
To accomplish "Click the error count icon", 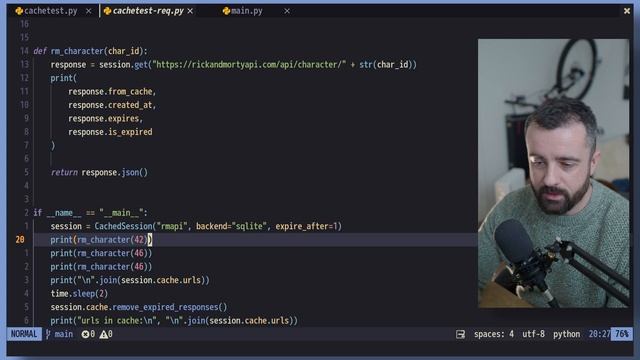I will (x=85, y=334).
